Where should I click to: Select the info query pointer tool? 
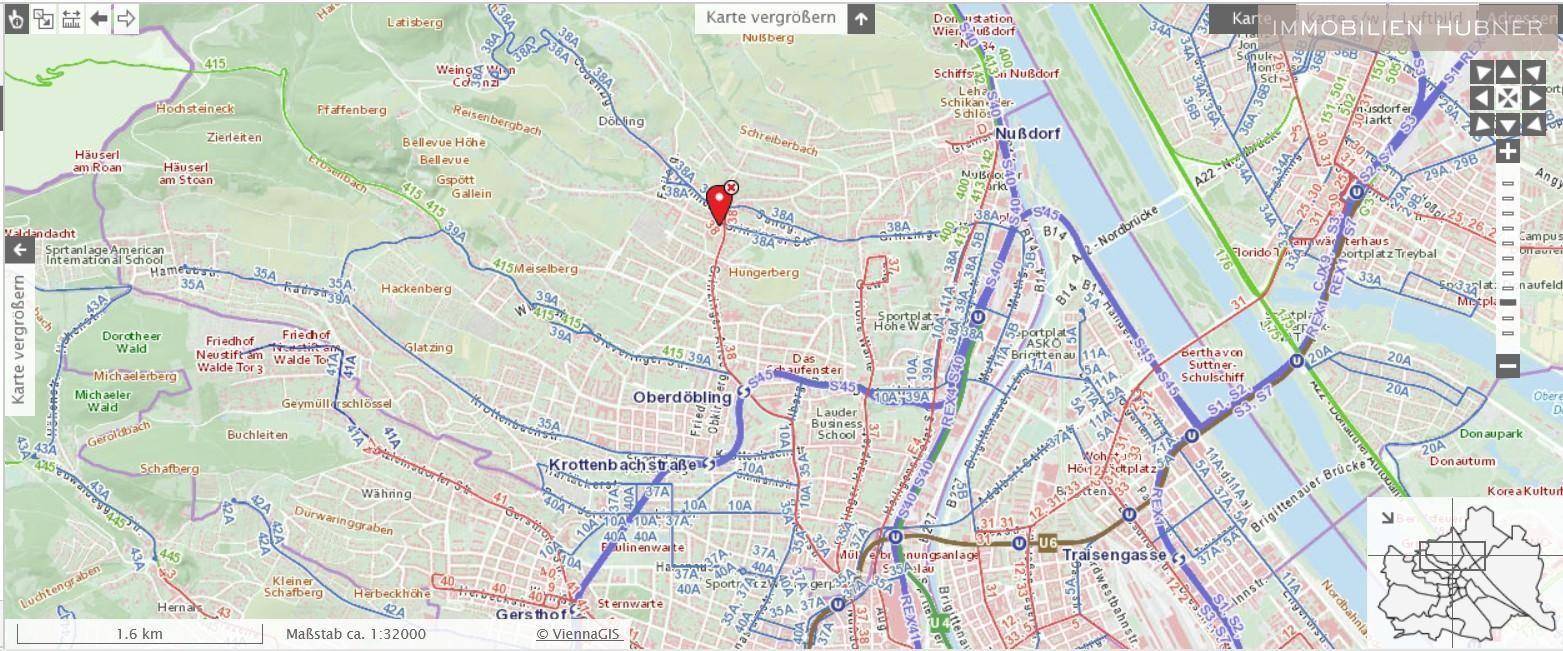[17, 18]
